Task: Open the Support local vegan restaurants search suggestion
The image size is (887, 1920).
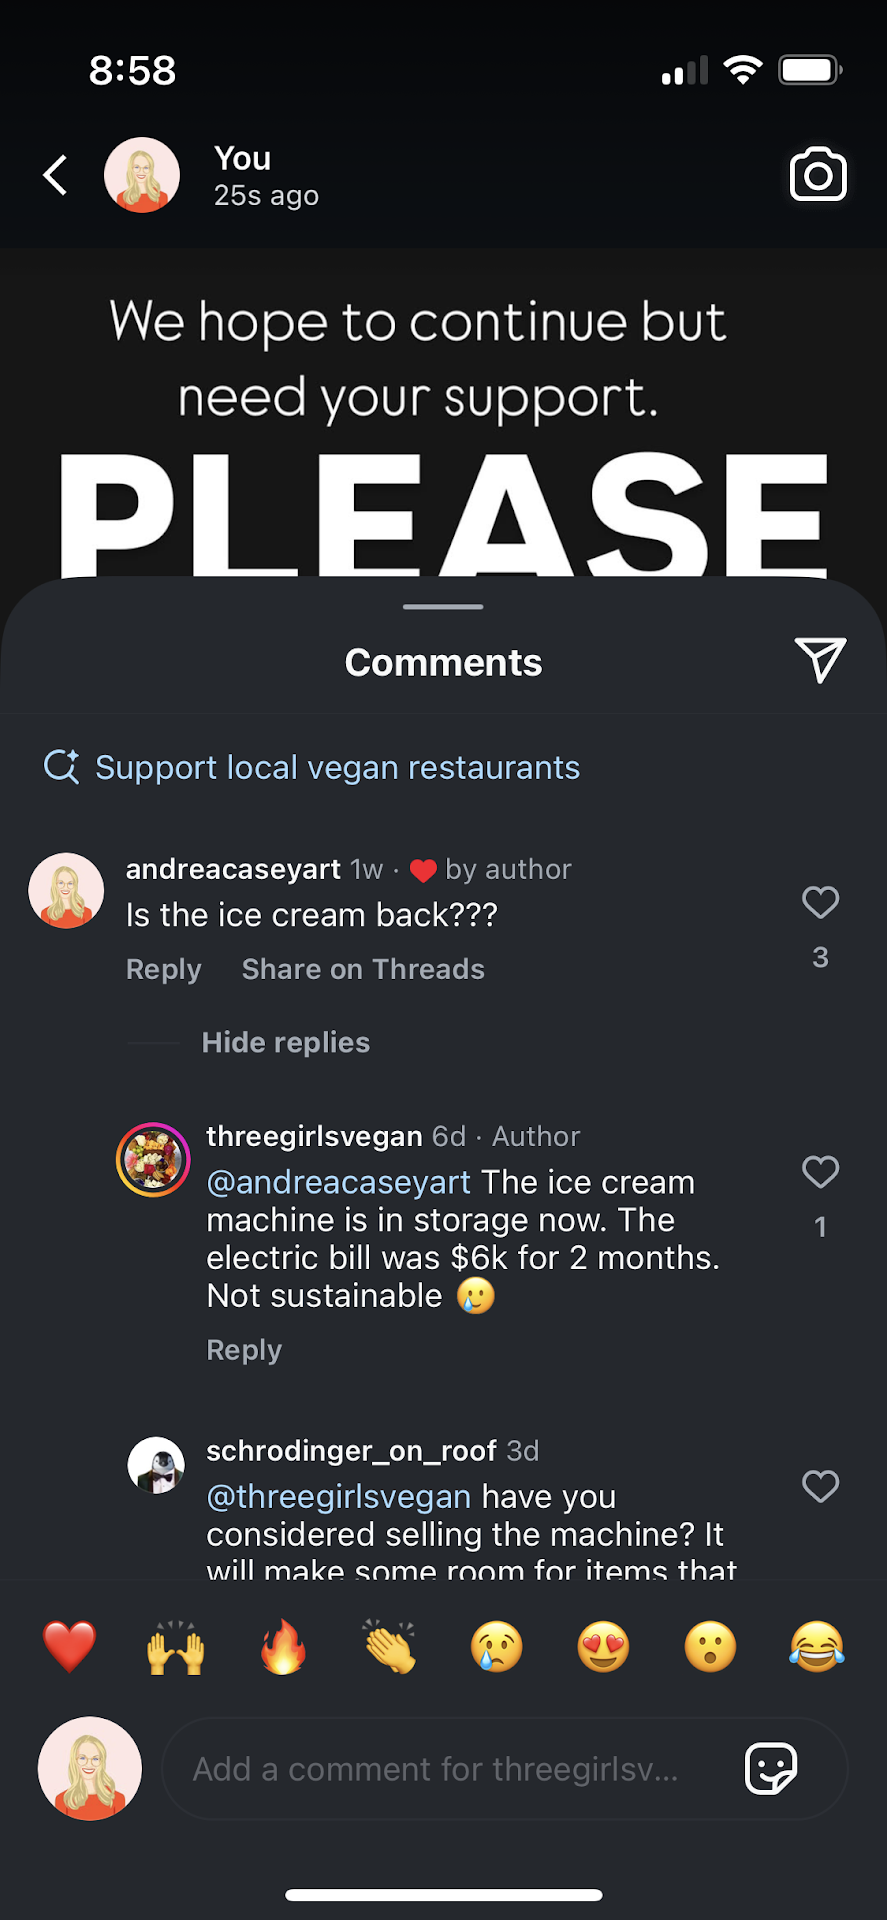Action: click(x=336, y=767)
